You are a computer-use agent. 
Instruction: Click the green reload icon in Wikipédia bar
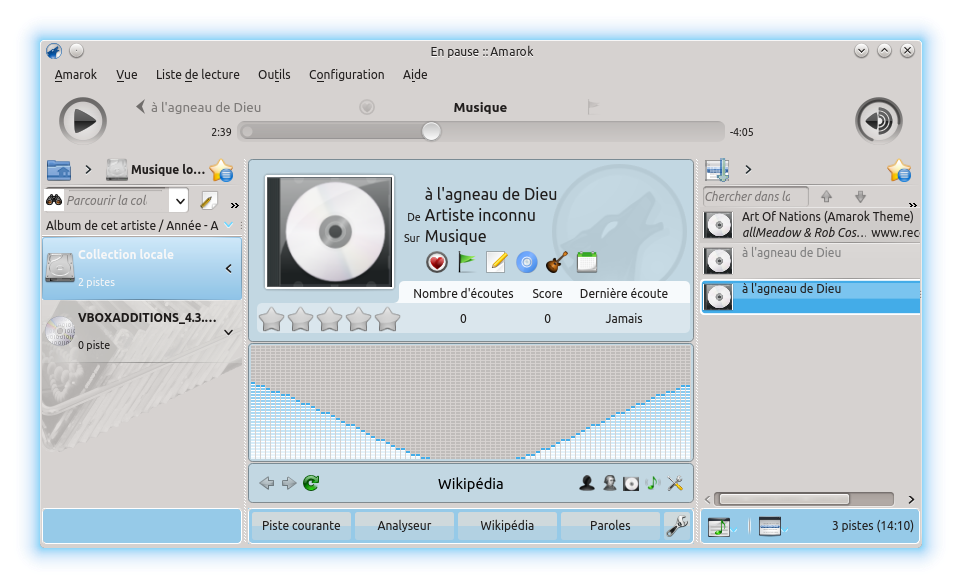click(311, 484)
